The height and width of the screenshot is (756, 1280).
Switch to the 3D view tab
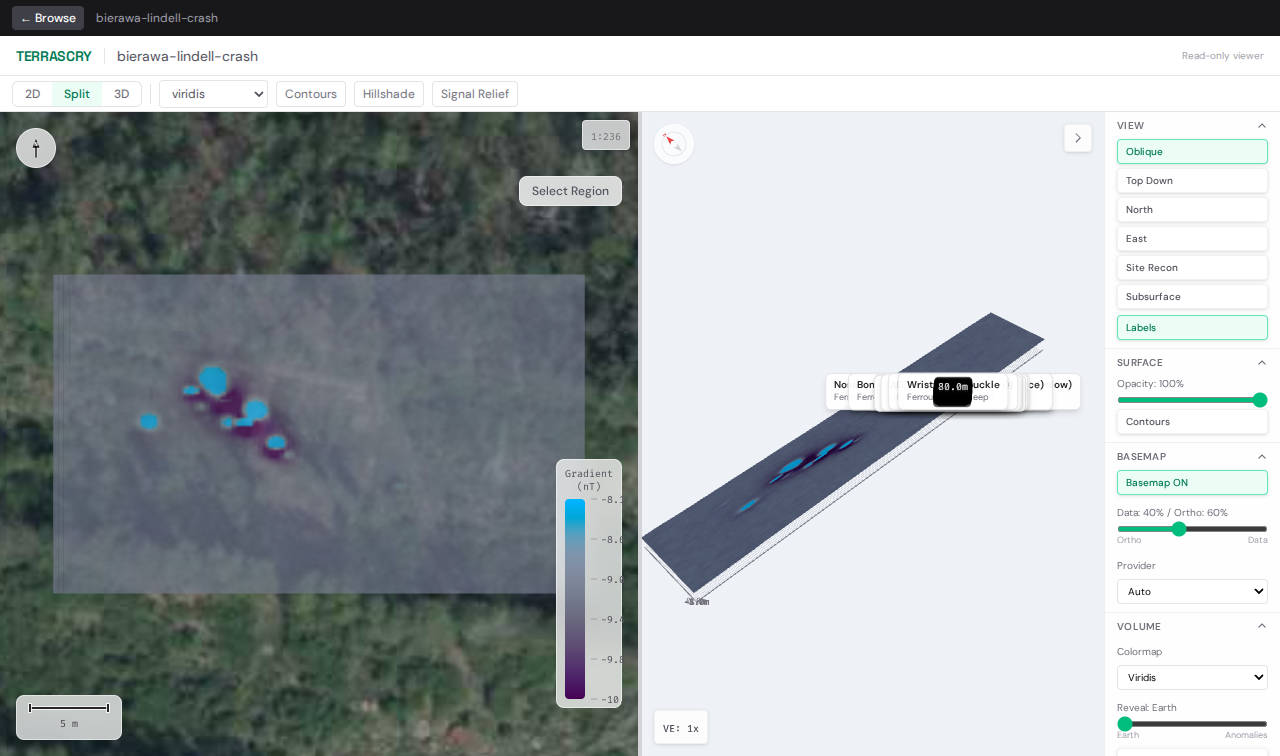tap(121, 93)
